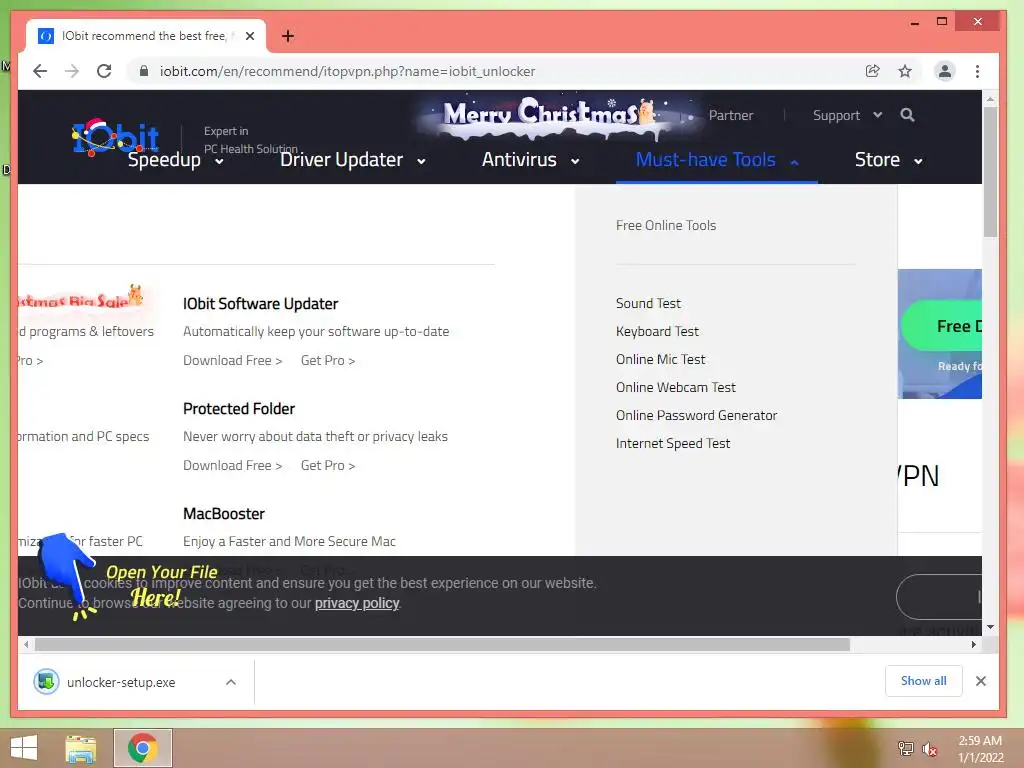Close the downloads bar
Image resolution: width=1024 pixels, height=768 pixels.
point(980,681)
